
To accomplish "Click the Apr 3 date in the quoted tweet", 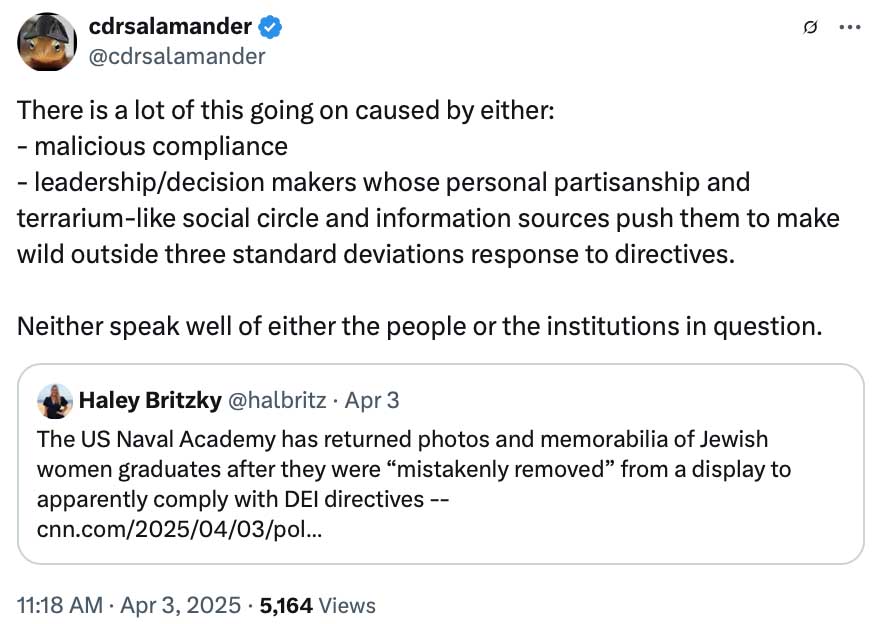I will pos(372,400).
